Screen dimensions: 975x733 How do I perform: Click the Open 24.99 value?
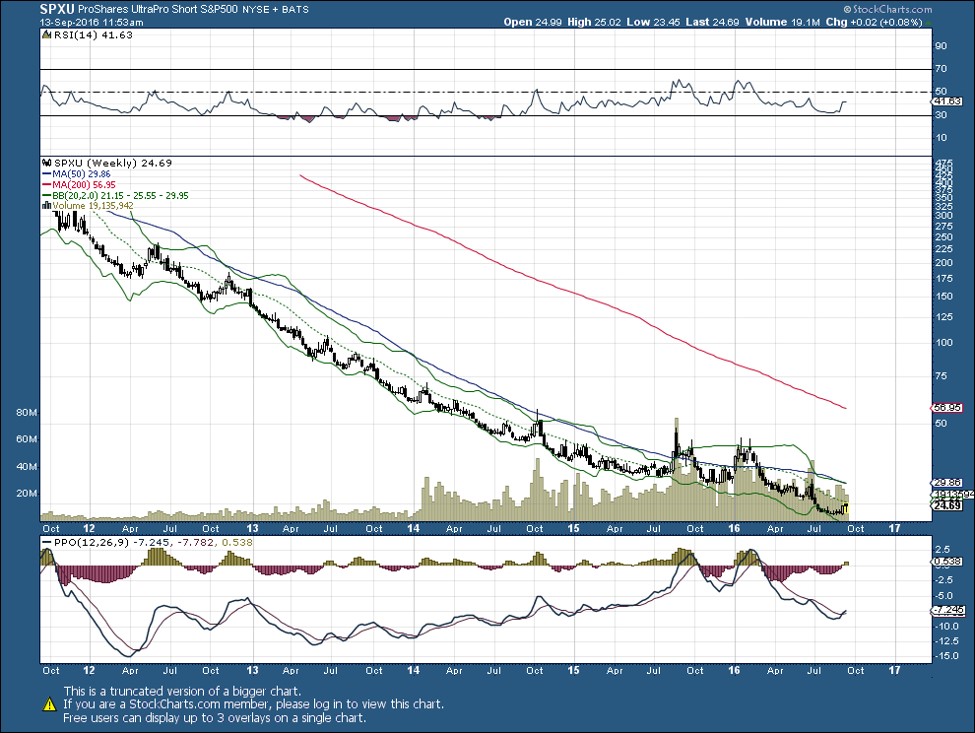(x=532, y=22)
